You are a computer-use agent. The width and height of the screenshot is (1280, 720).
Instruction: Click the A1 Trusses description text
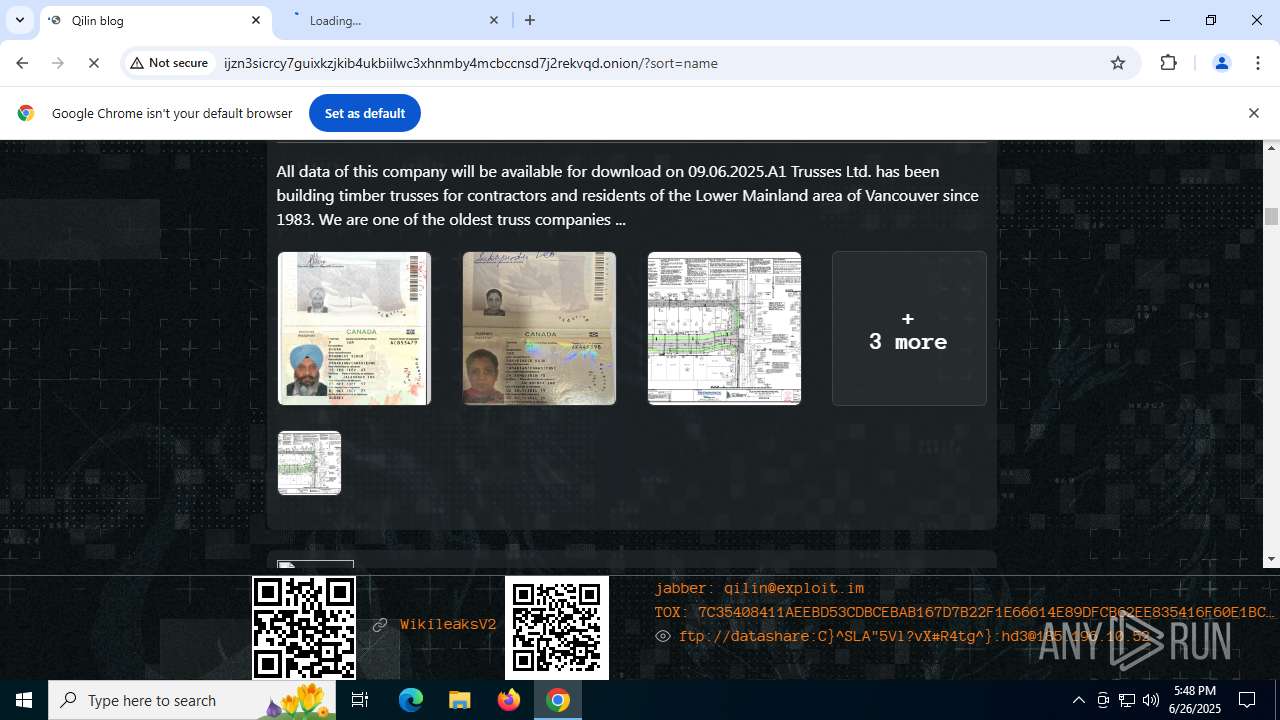point(628,195)
